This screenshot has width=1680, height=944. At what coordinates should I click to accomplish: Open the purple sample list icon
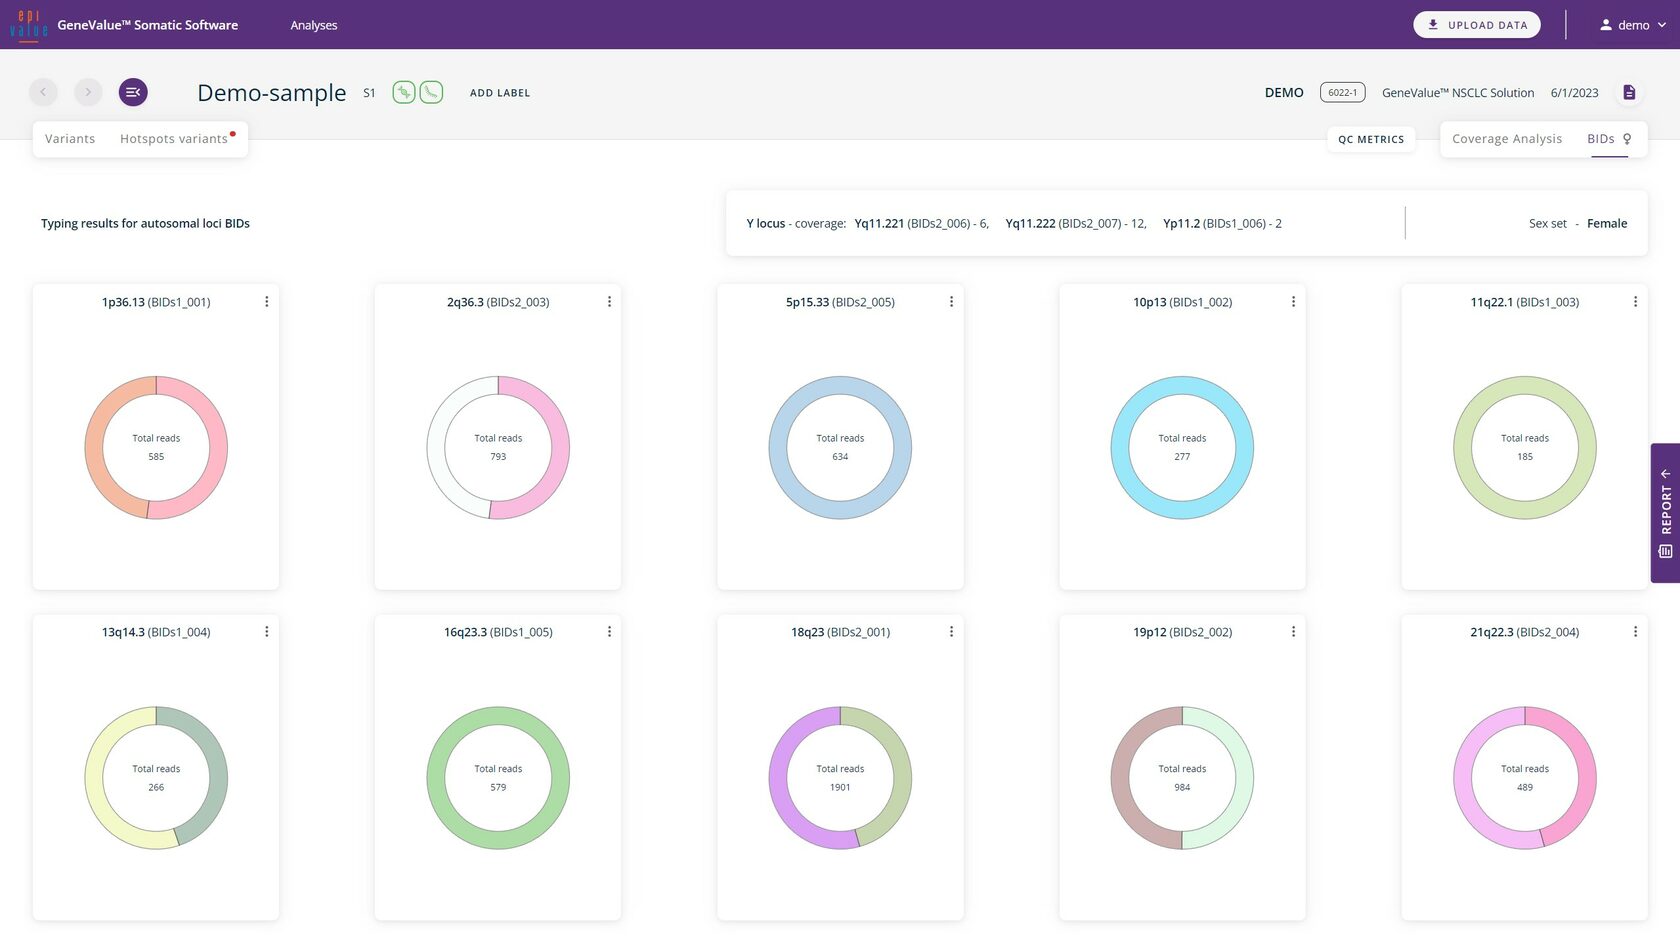[133, 92]
